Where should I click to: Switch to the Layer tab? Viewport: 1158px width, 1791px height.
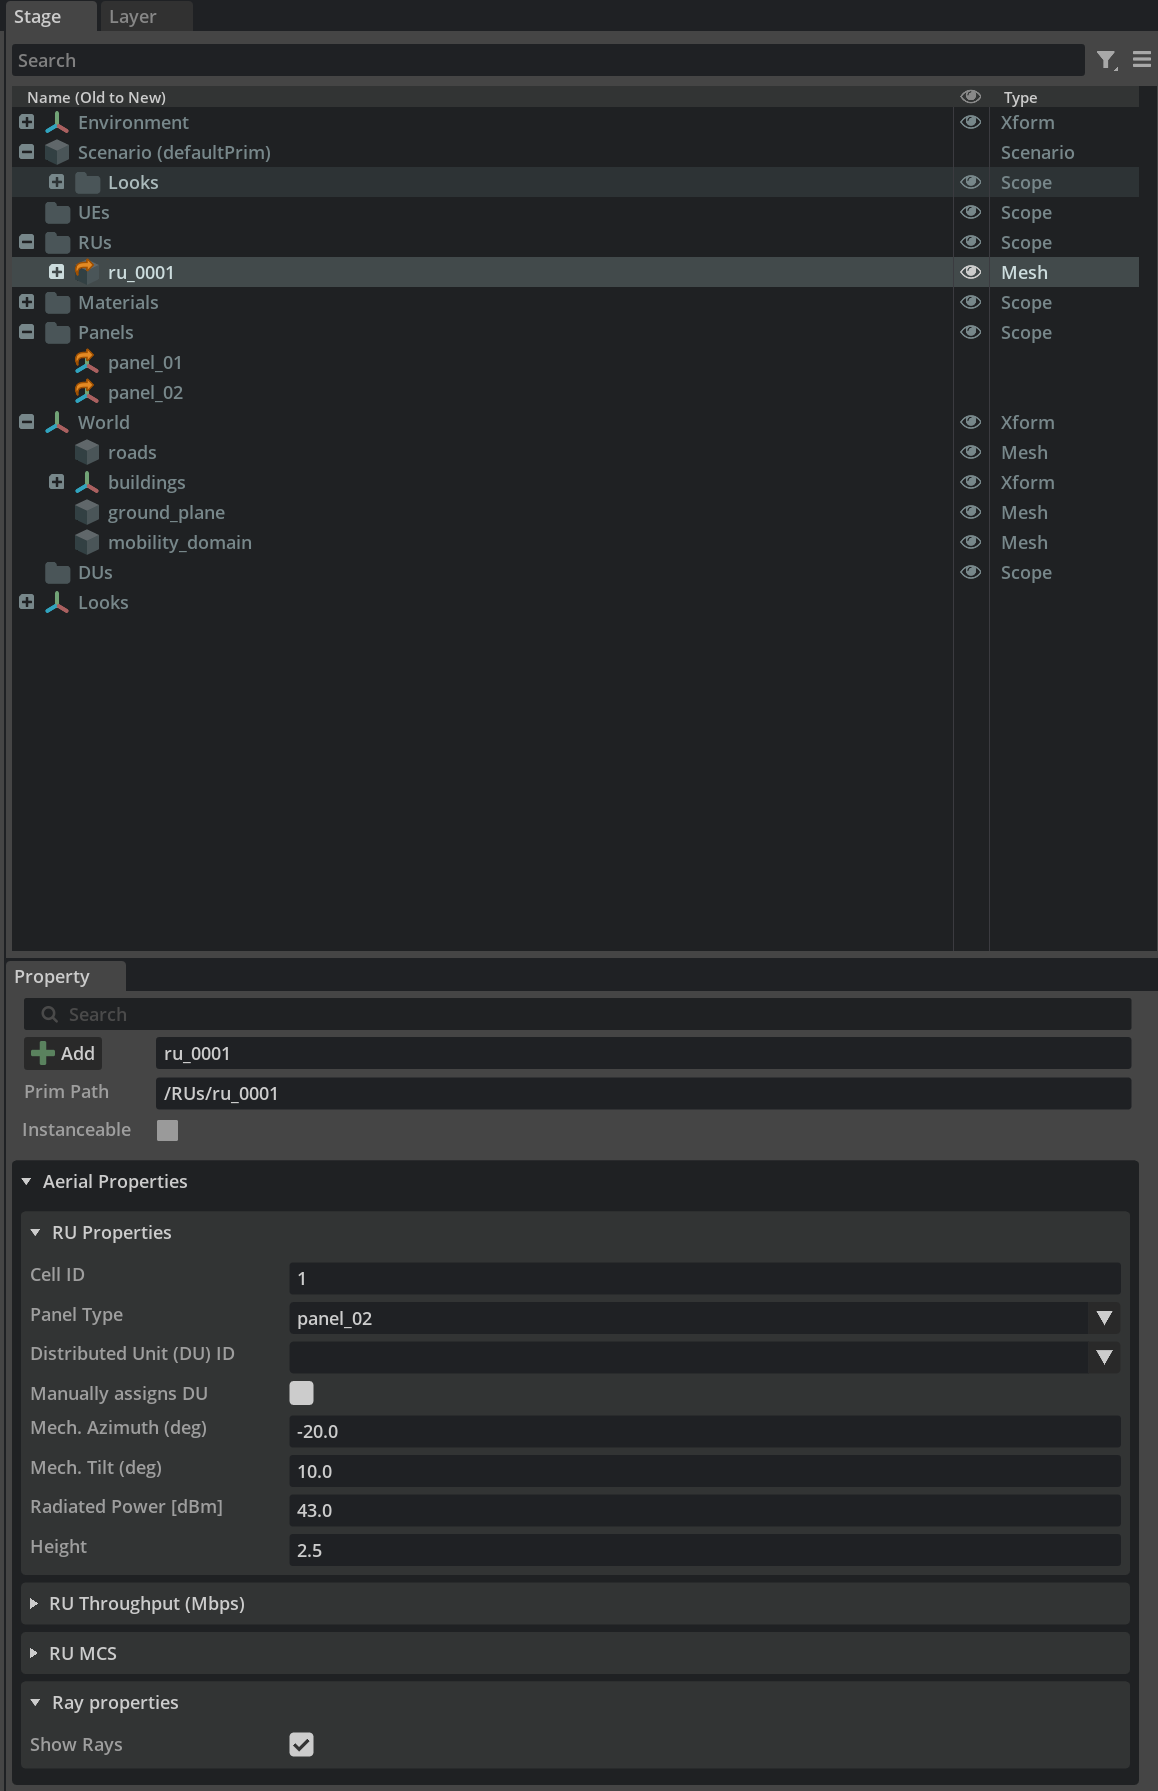(133, 17)
